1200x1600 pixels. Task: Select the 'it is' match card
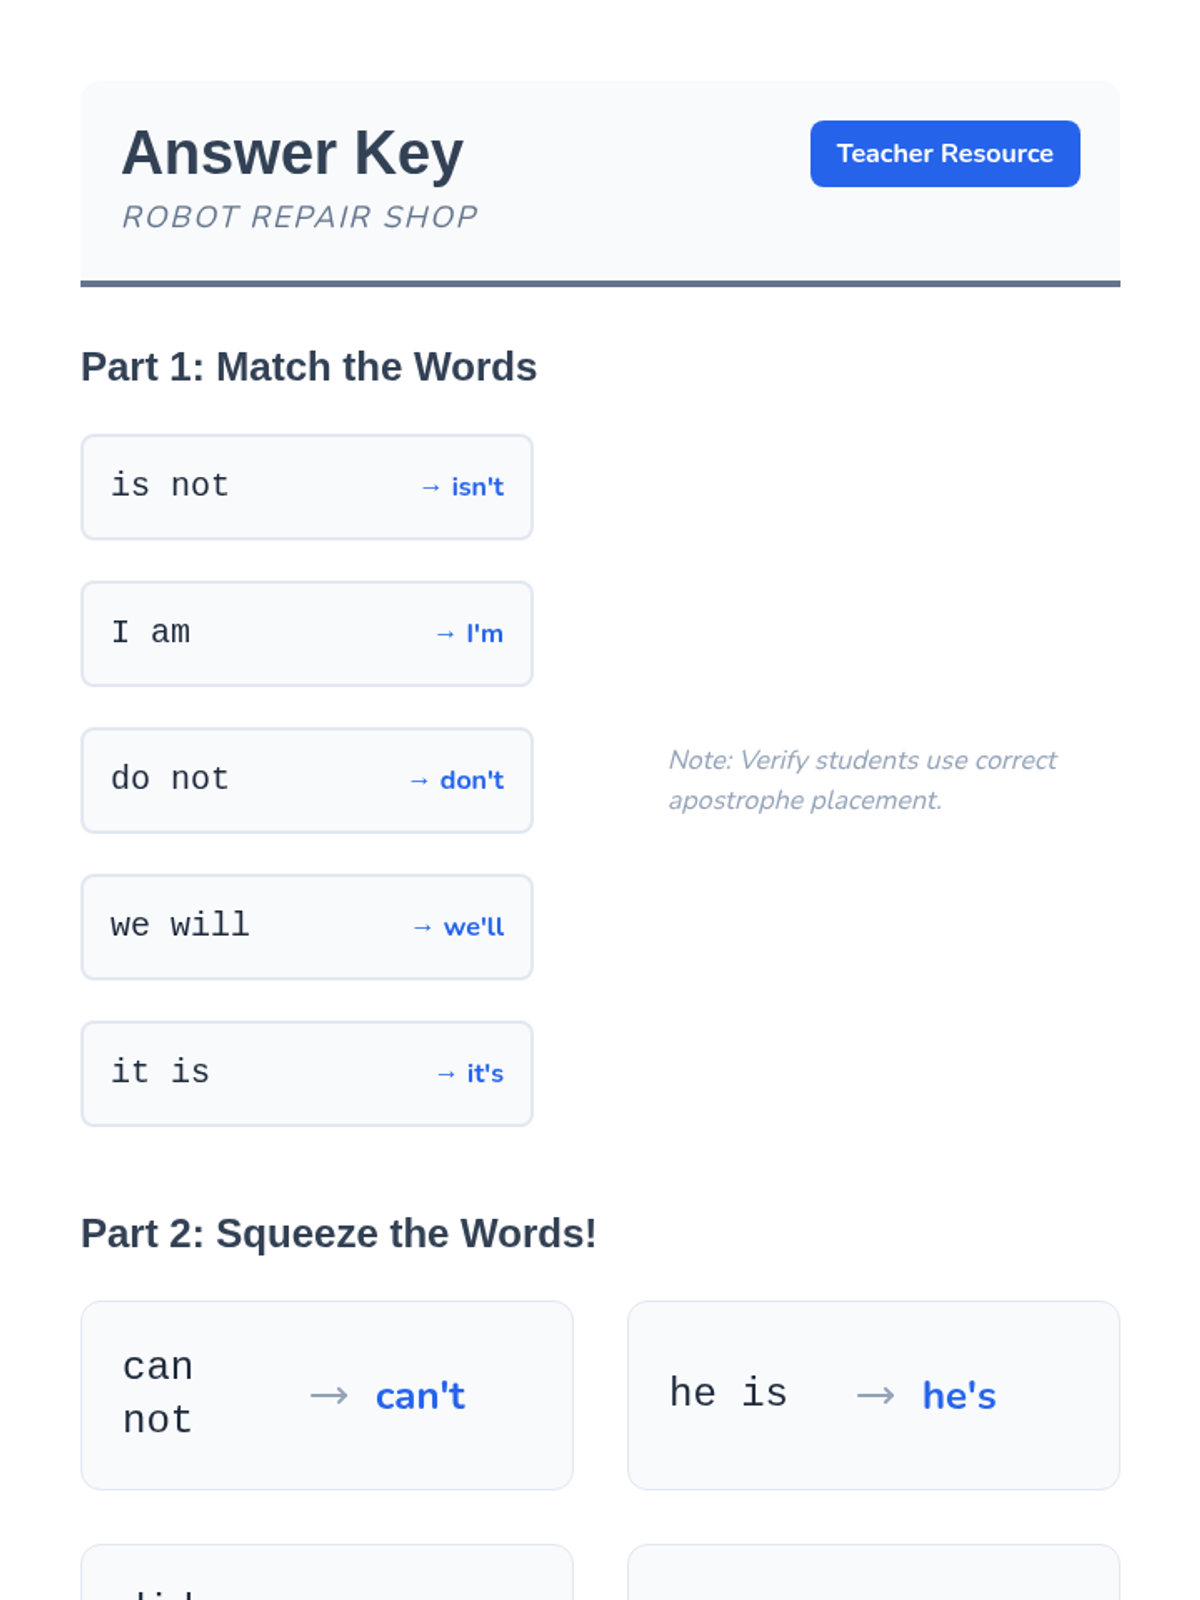click(307, 1074)
